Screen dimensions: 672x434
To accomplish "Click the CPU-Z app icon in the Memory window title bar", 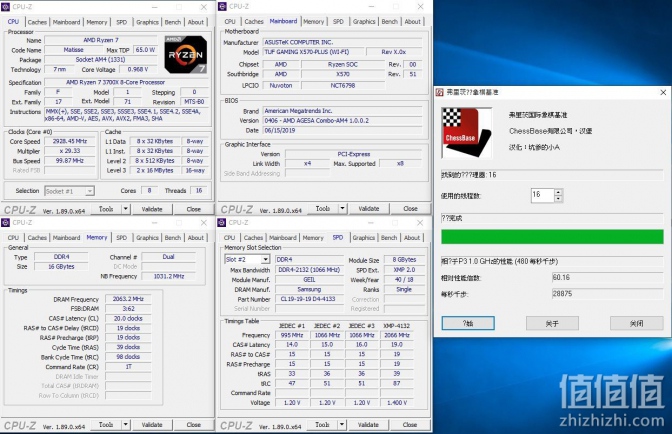I will (6, 222).
